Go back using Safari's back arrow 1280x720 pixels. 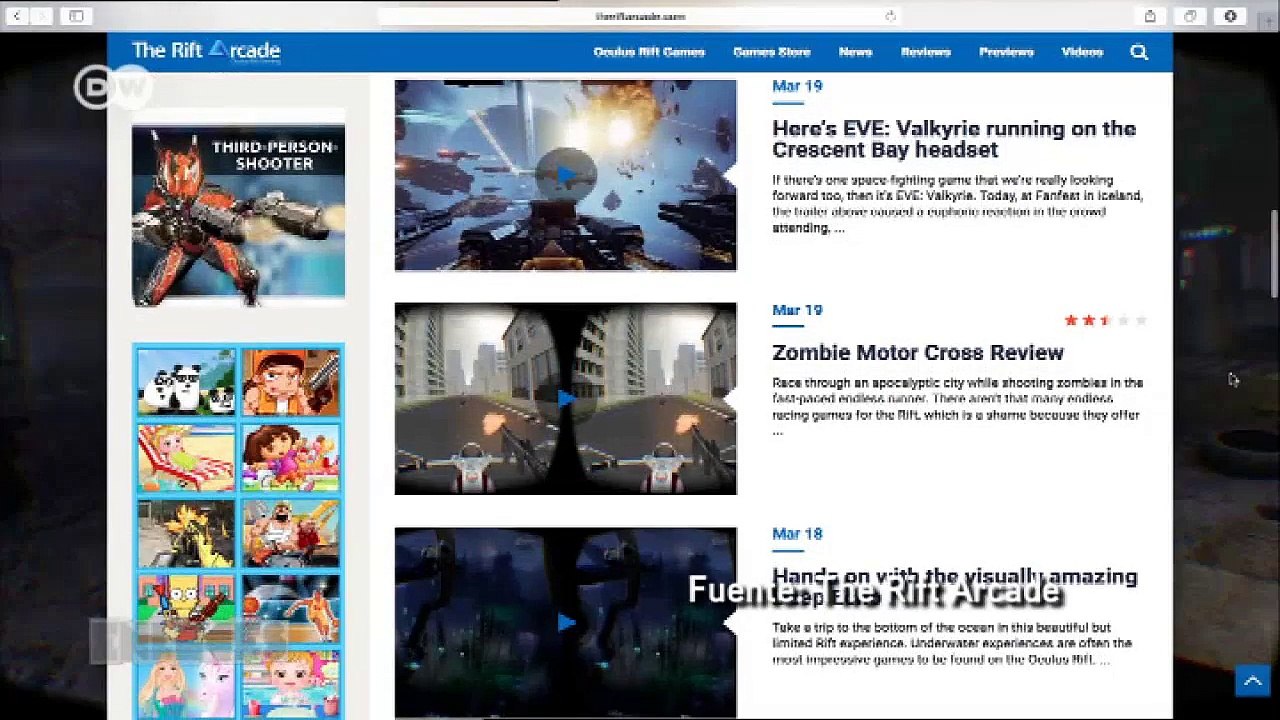point(17,16)
